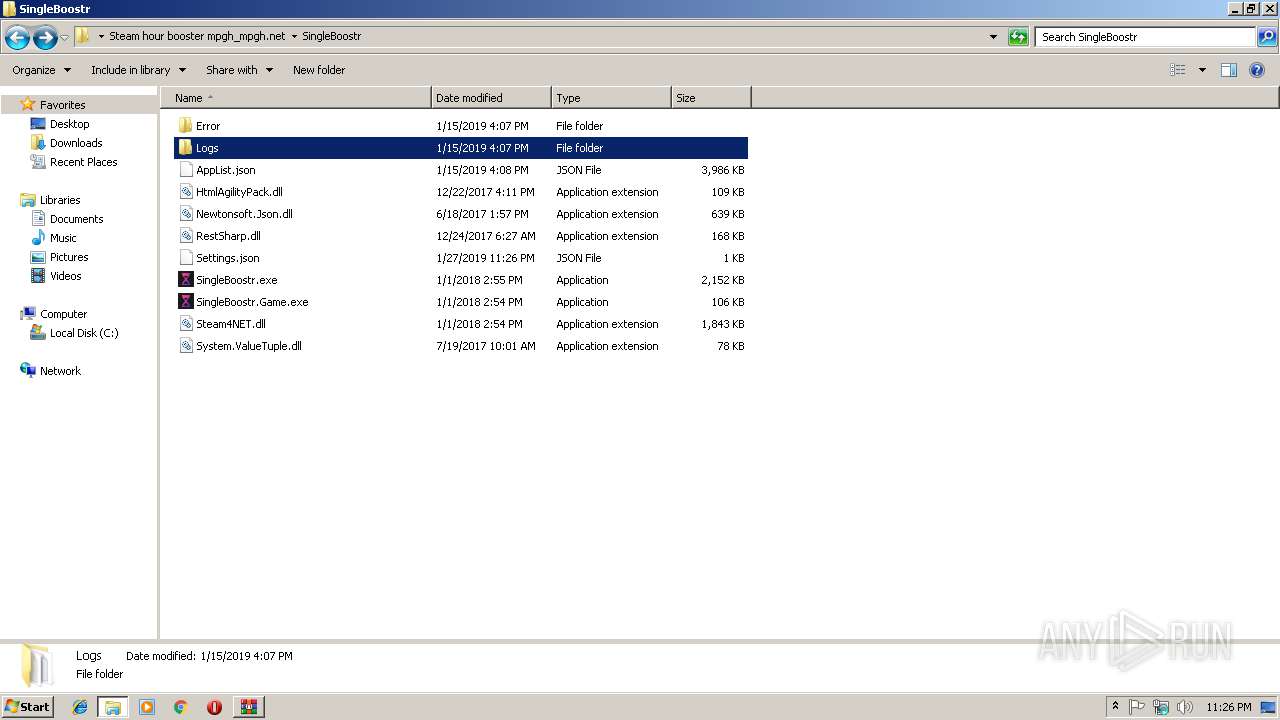Click the Start button
The height and width of the screenshot is (720, 1280).
(28, 707)
